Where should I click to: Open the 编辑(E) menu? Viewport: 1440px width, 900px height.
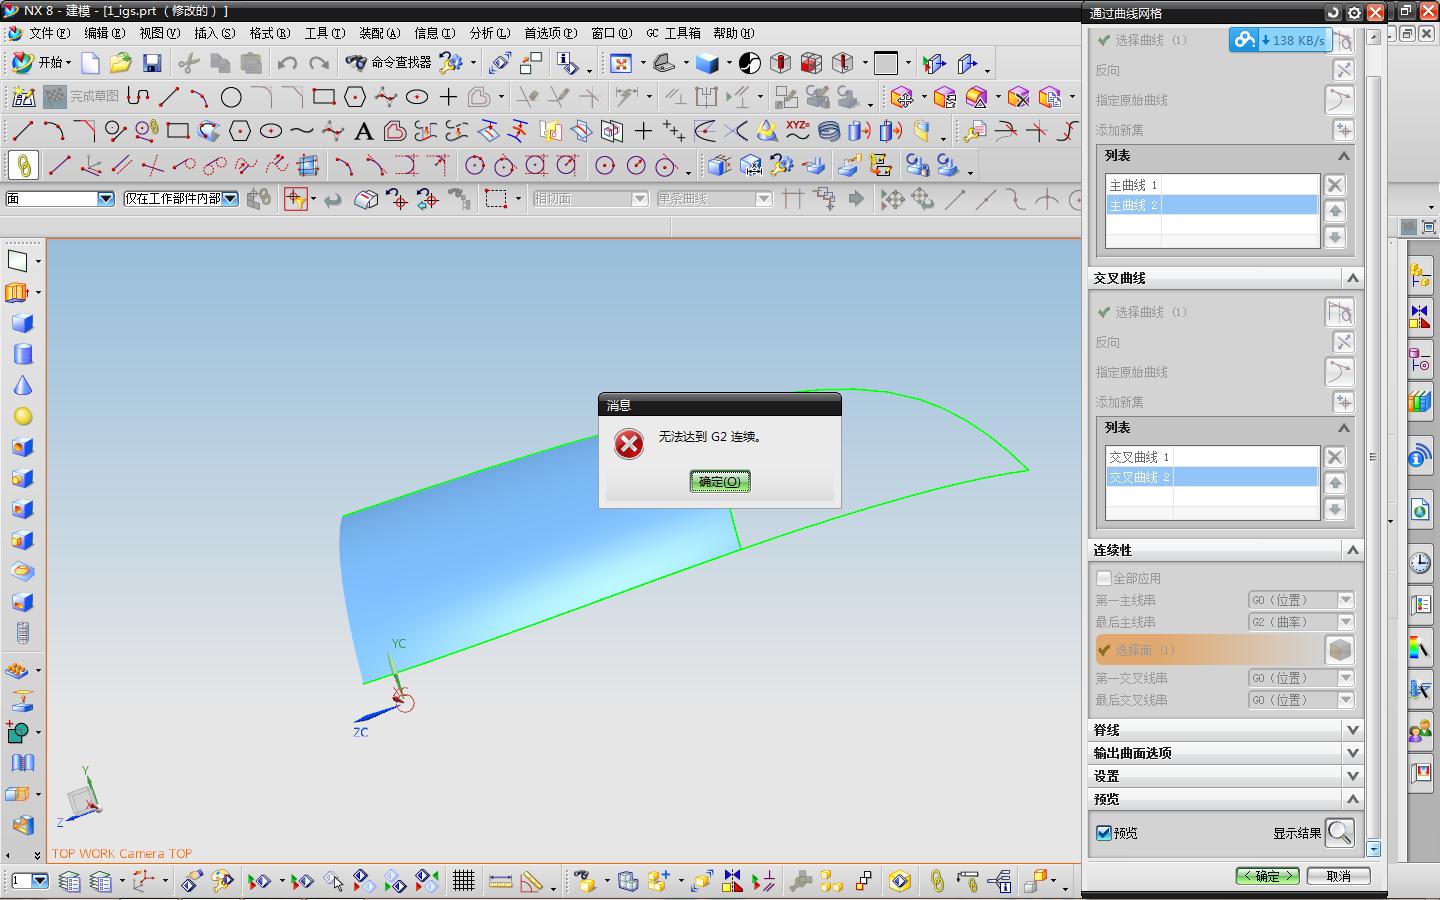point(104,33)
